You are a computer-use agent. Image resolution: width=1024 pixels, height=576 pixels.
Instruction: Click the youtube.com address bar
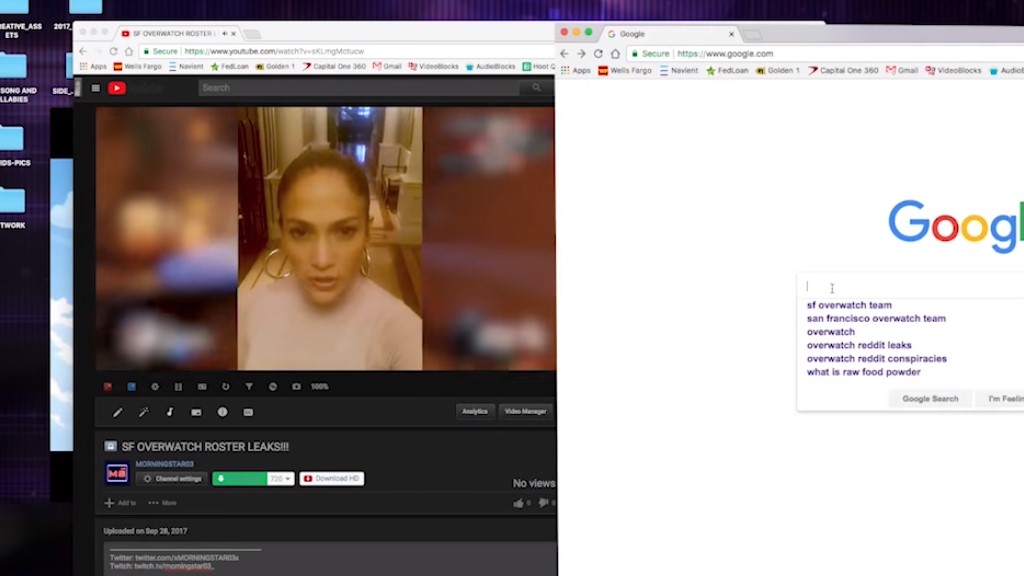coord(347,51)
